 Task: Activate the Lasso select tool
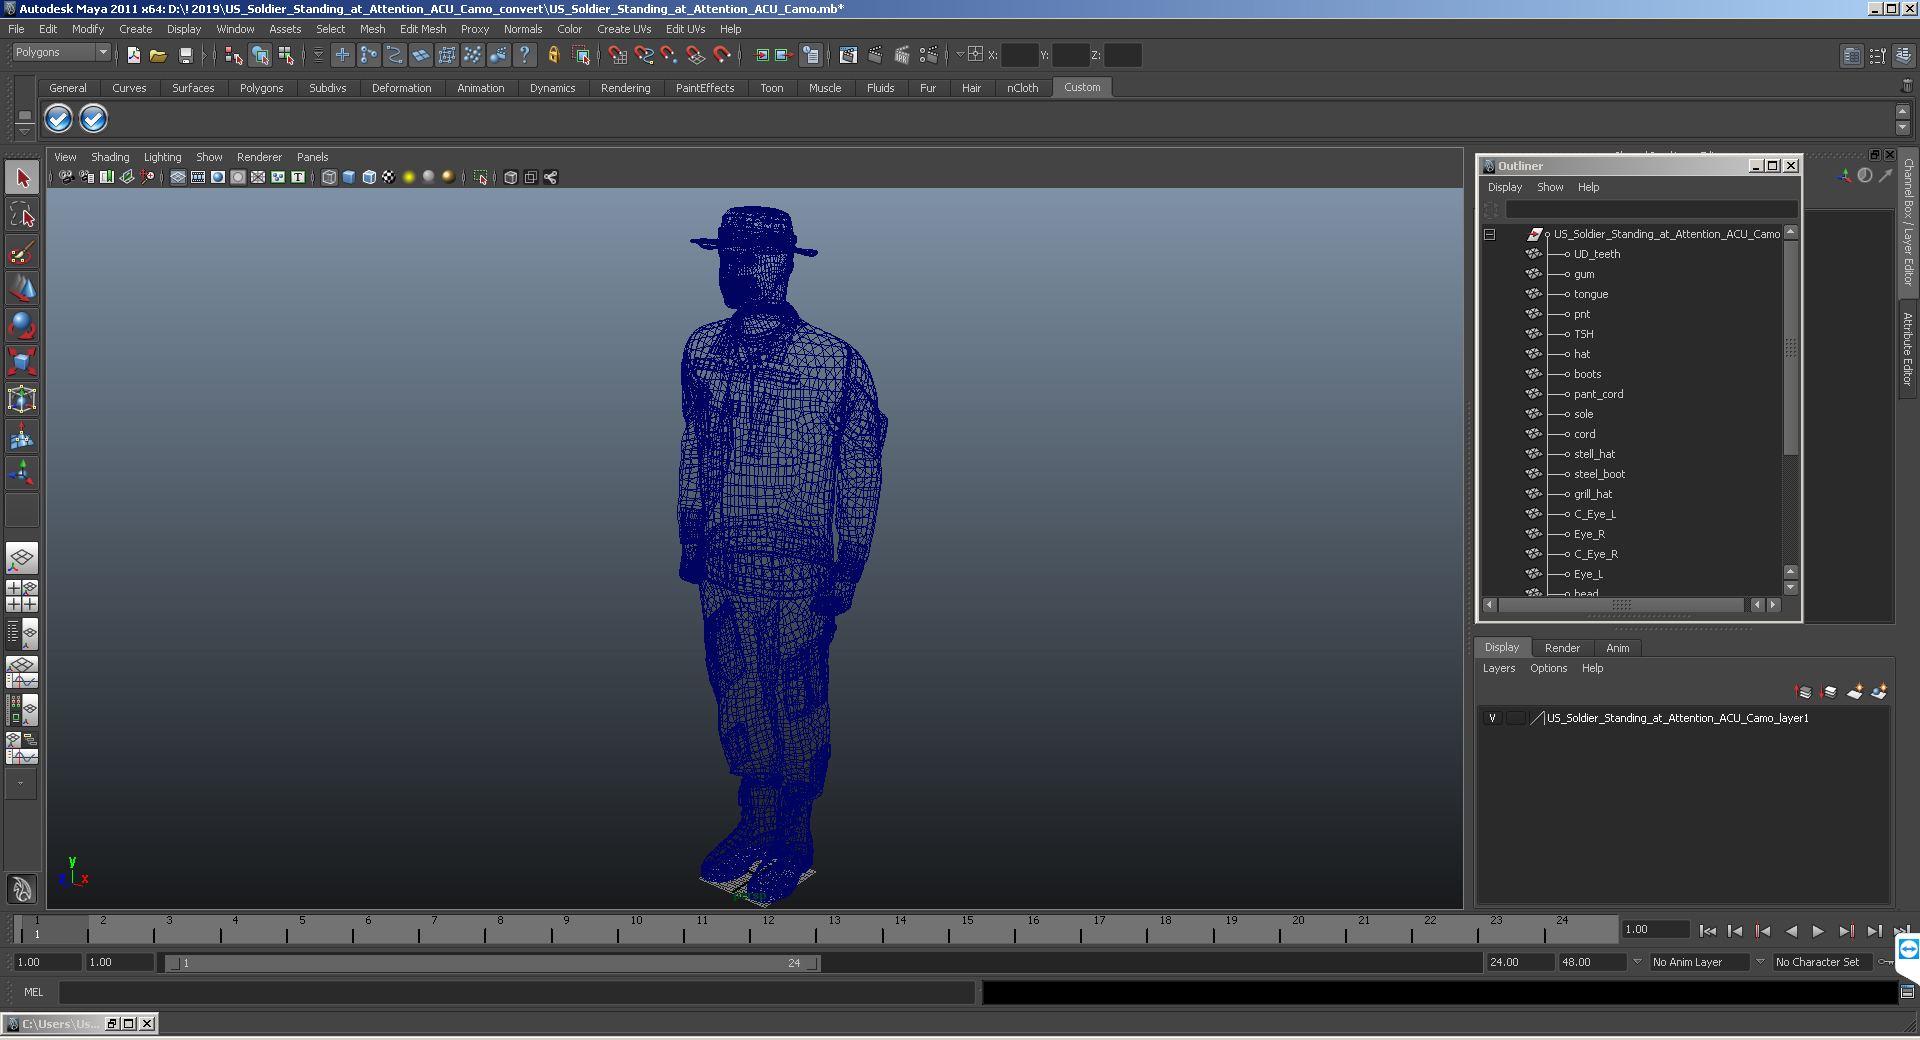click(22, 215)
